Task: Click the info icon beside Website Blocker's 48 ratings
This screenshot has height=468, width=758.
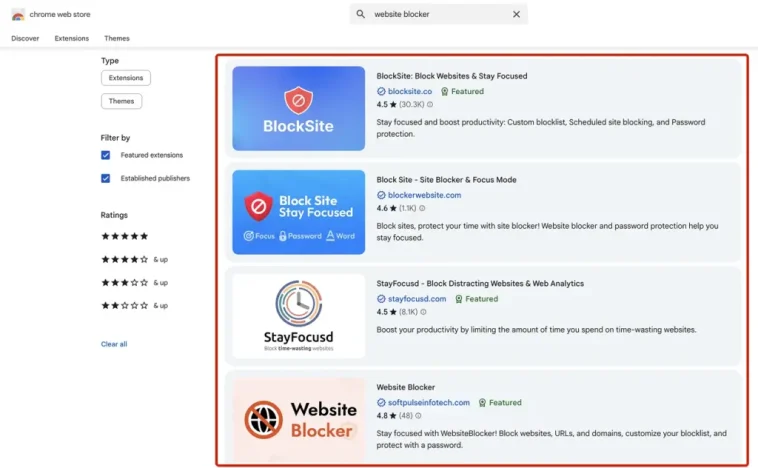Action: [x=417, y=416]
